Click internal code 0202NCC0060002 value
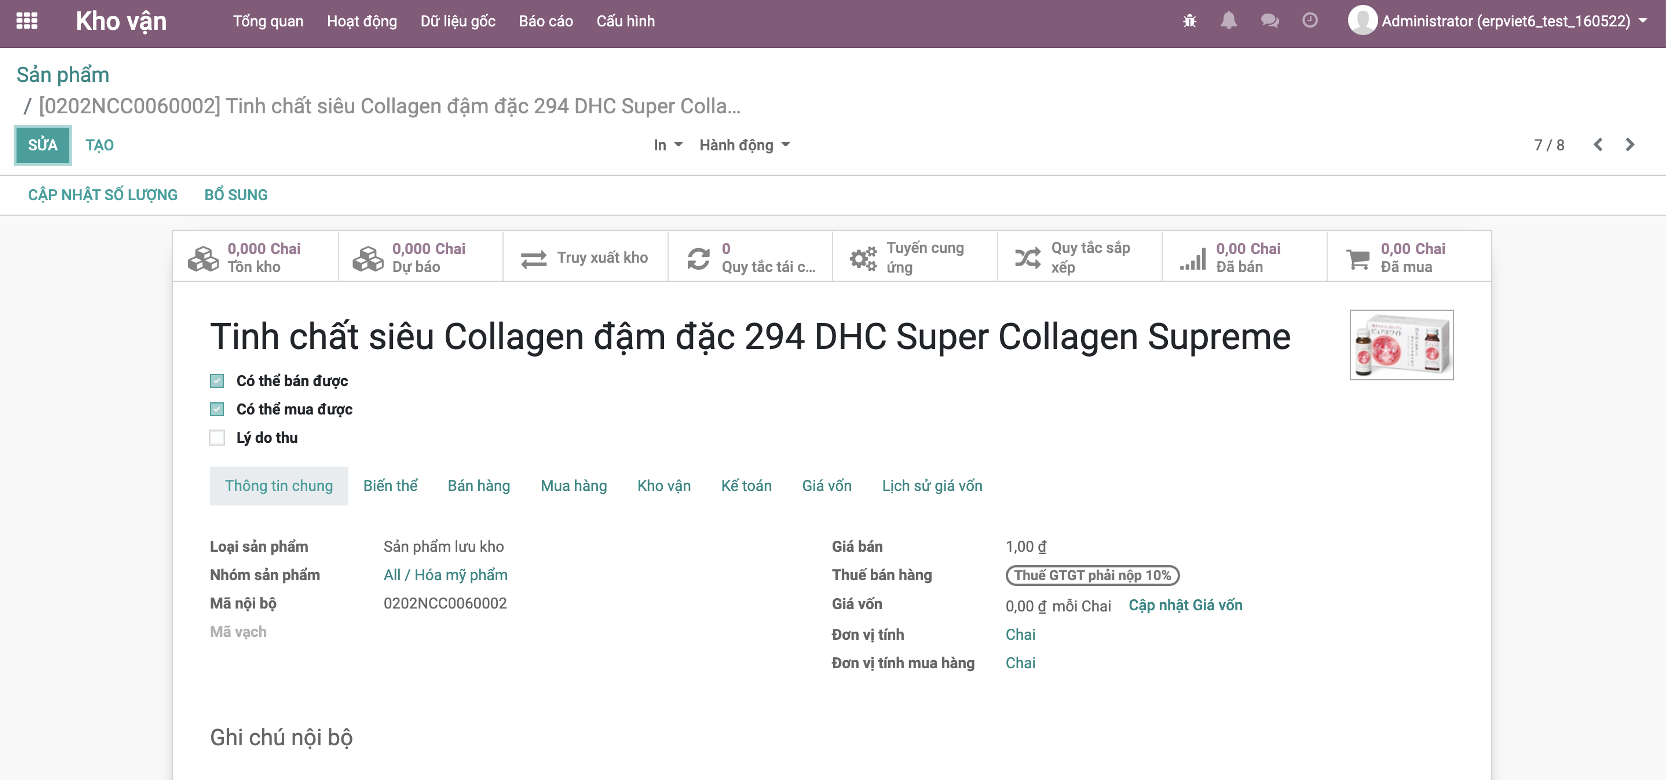The width and height of the screenshot is (1666, 782). (x=446, y=604)
